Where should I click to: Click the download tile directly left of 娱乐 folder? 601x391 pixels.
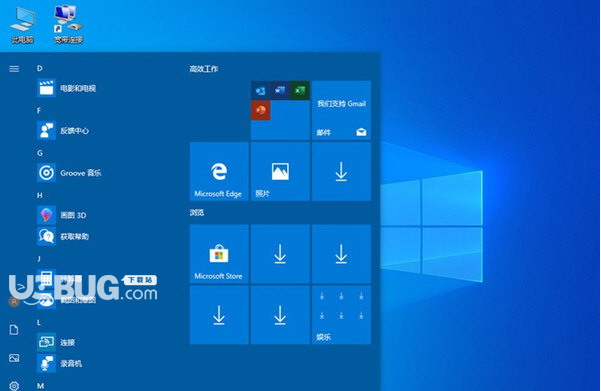(x=280, y=315)
